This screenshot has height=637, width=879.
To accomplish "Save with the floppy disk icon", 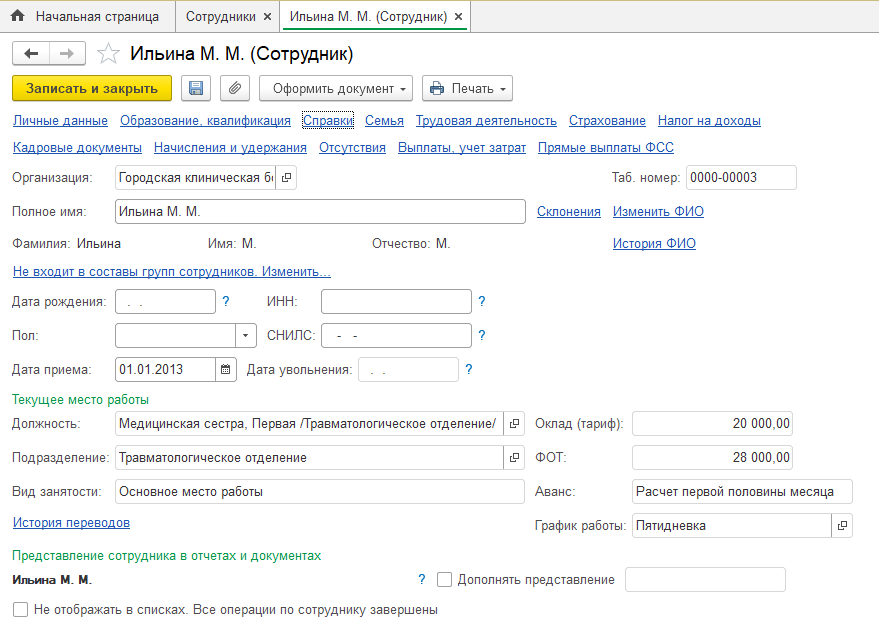I will point(196,89).
